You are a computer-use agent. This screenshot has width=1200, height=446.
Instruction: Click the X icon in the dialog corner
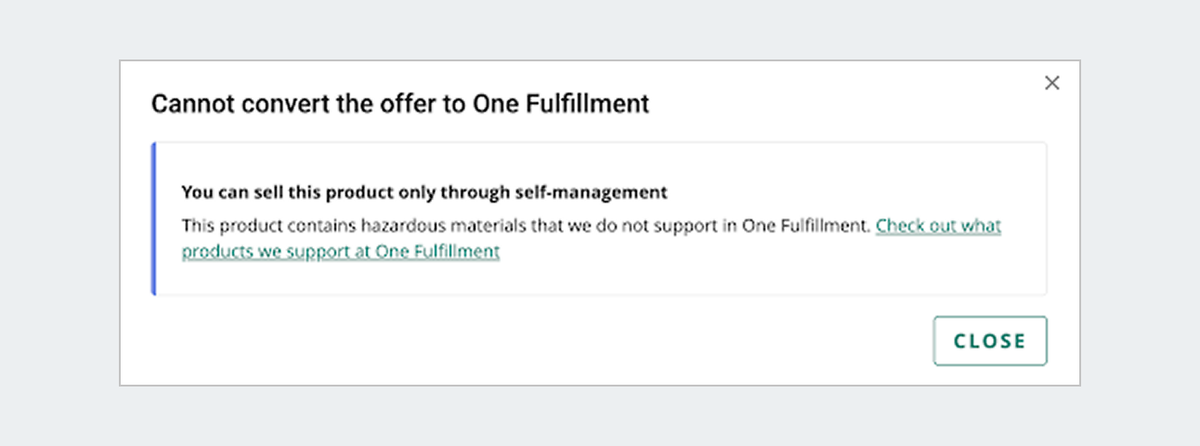point(1051,83)
